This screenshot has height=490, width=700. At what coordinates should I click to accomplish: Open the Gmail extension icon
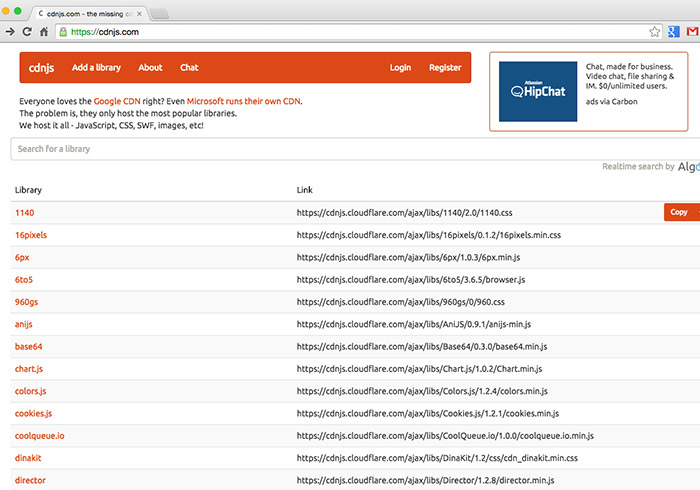[692, 32]
